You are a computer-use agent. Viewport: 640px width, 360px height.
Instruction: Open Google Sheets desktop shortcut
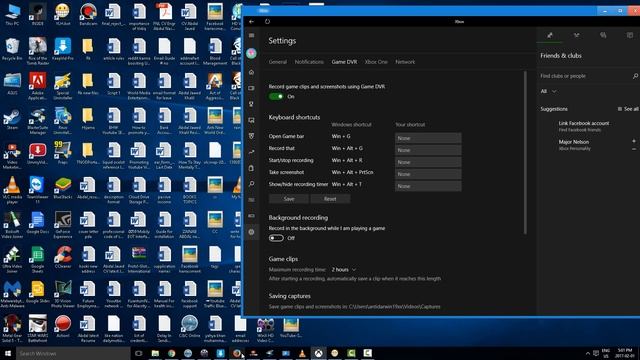tap(37, 260)
